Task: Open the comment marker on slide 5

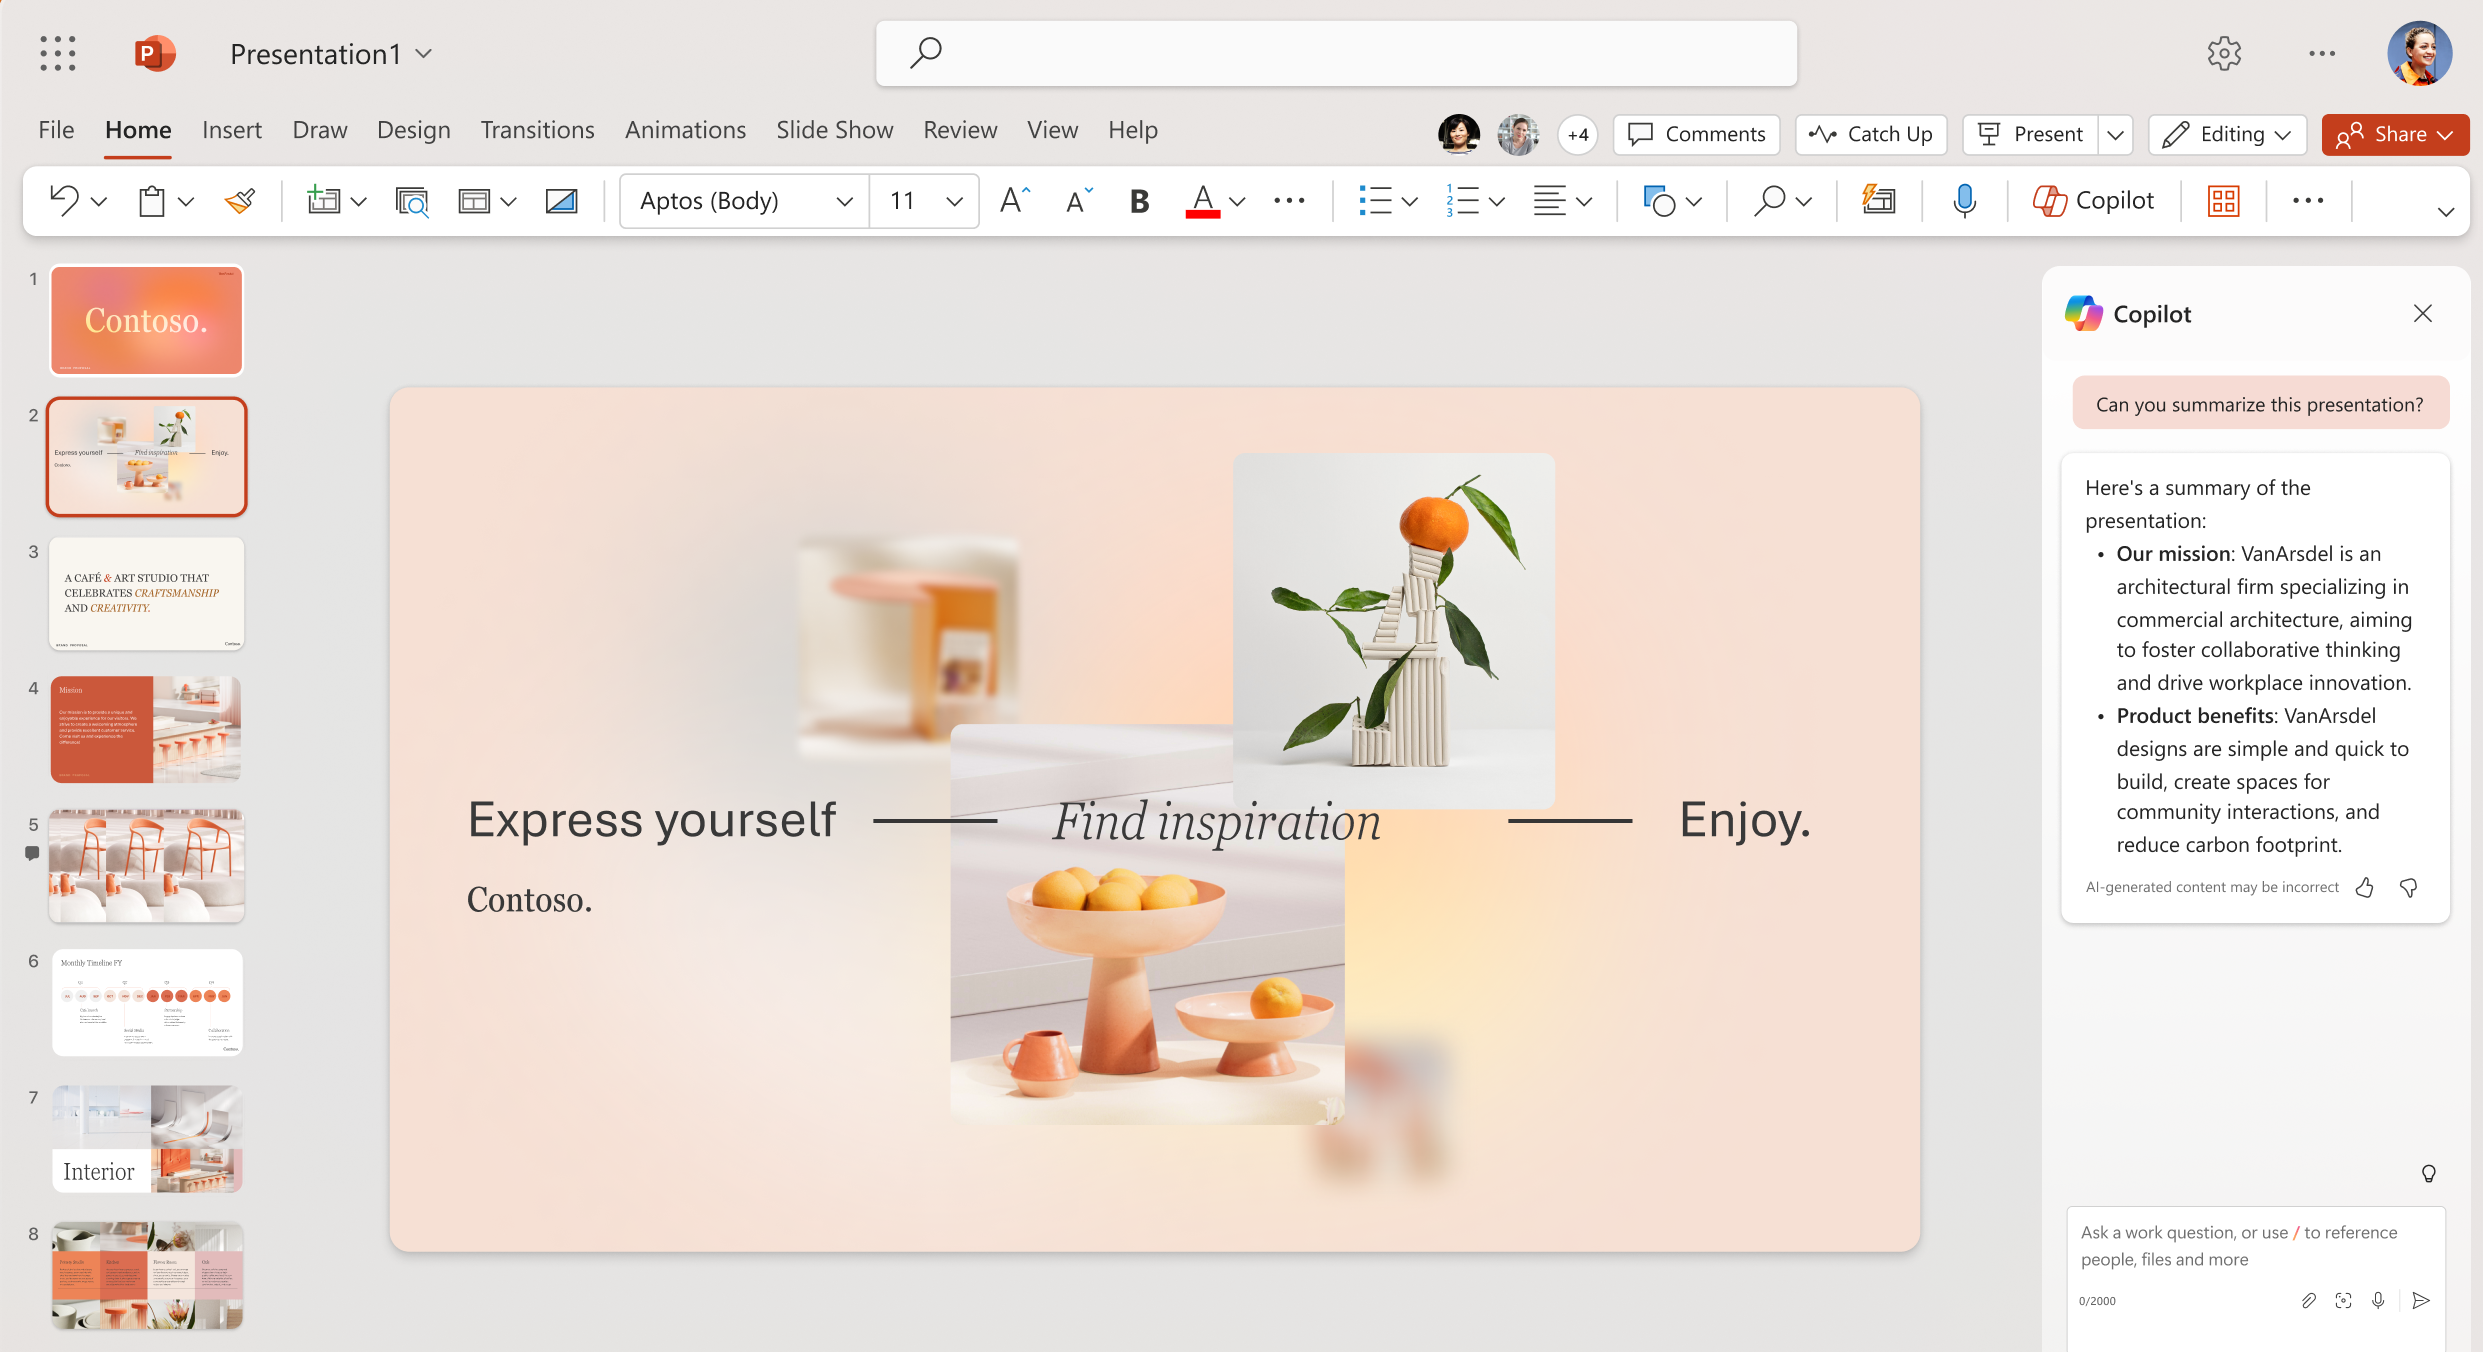Action: click(32, 853)
